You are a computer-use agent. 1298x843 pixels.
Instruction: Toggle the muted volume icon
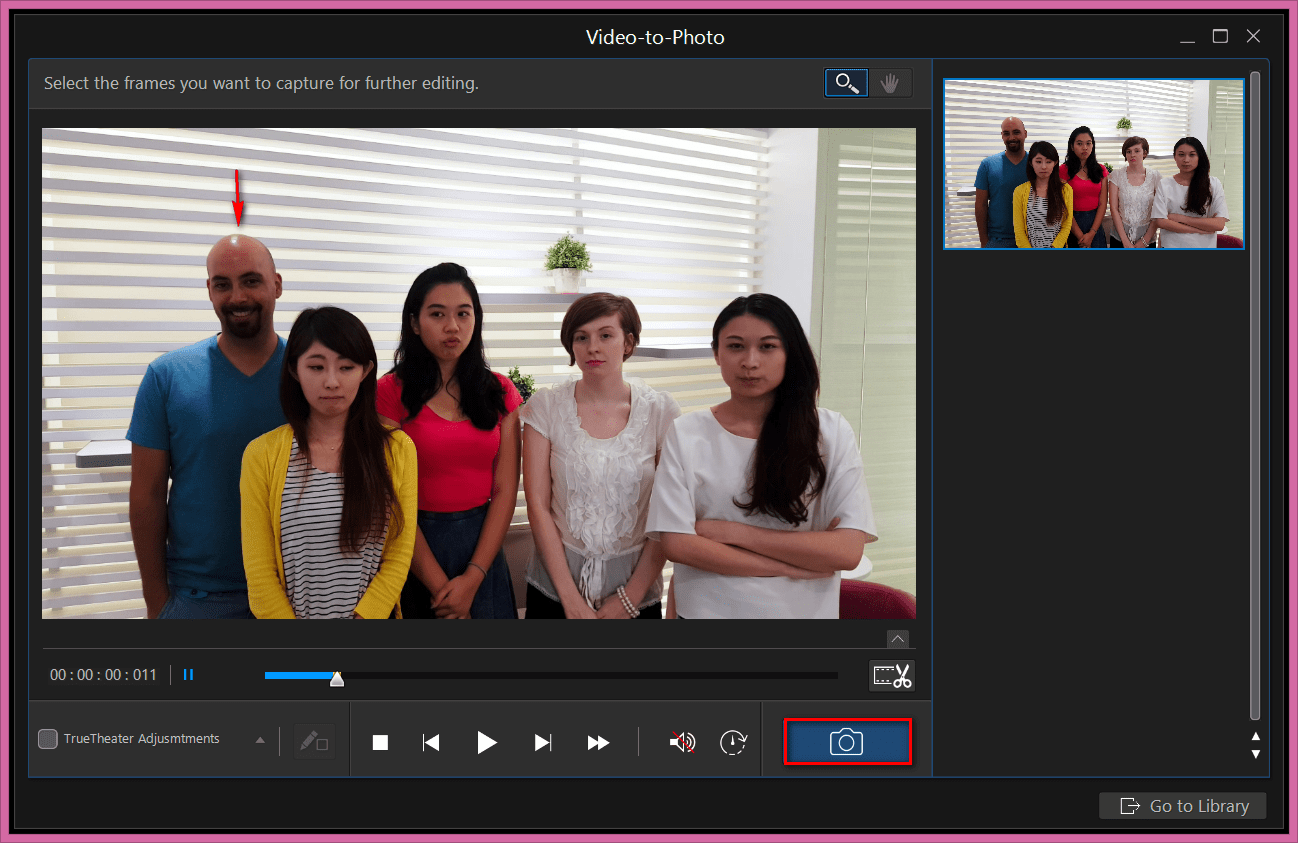[682, 742]
